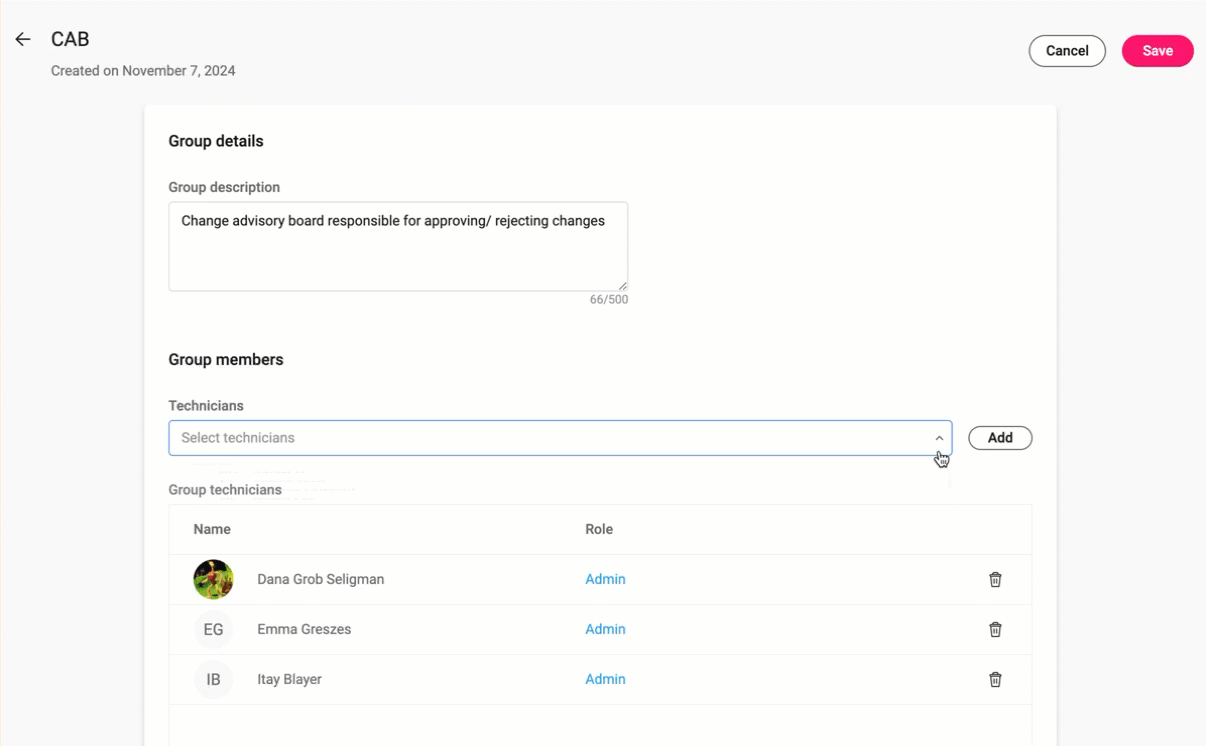
Task: Click the Technicians field label
Action: pyautogui.click(x=206, y=406)
